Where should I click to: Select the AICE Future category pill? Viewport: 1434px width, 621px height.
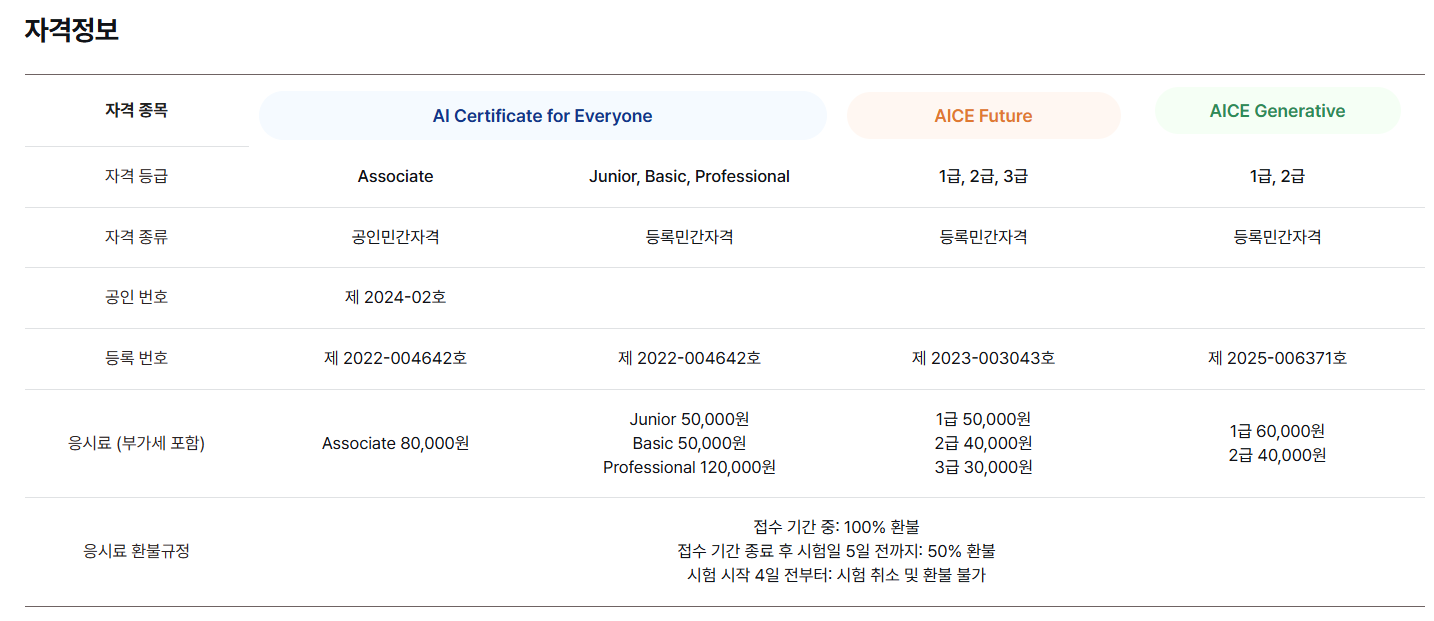point(983,116)
